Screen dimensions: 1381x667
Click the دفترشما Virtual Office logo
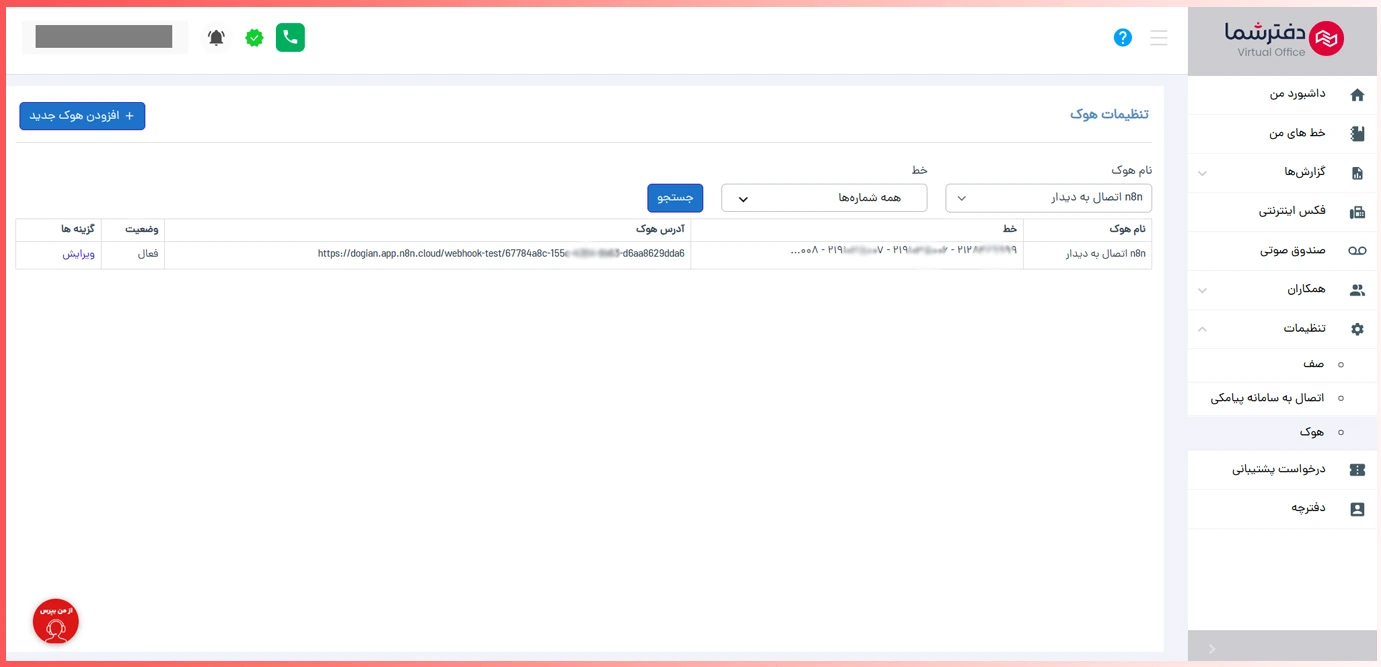click(x=1284, y=39)
